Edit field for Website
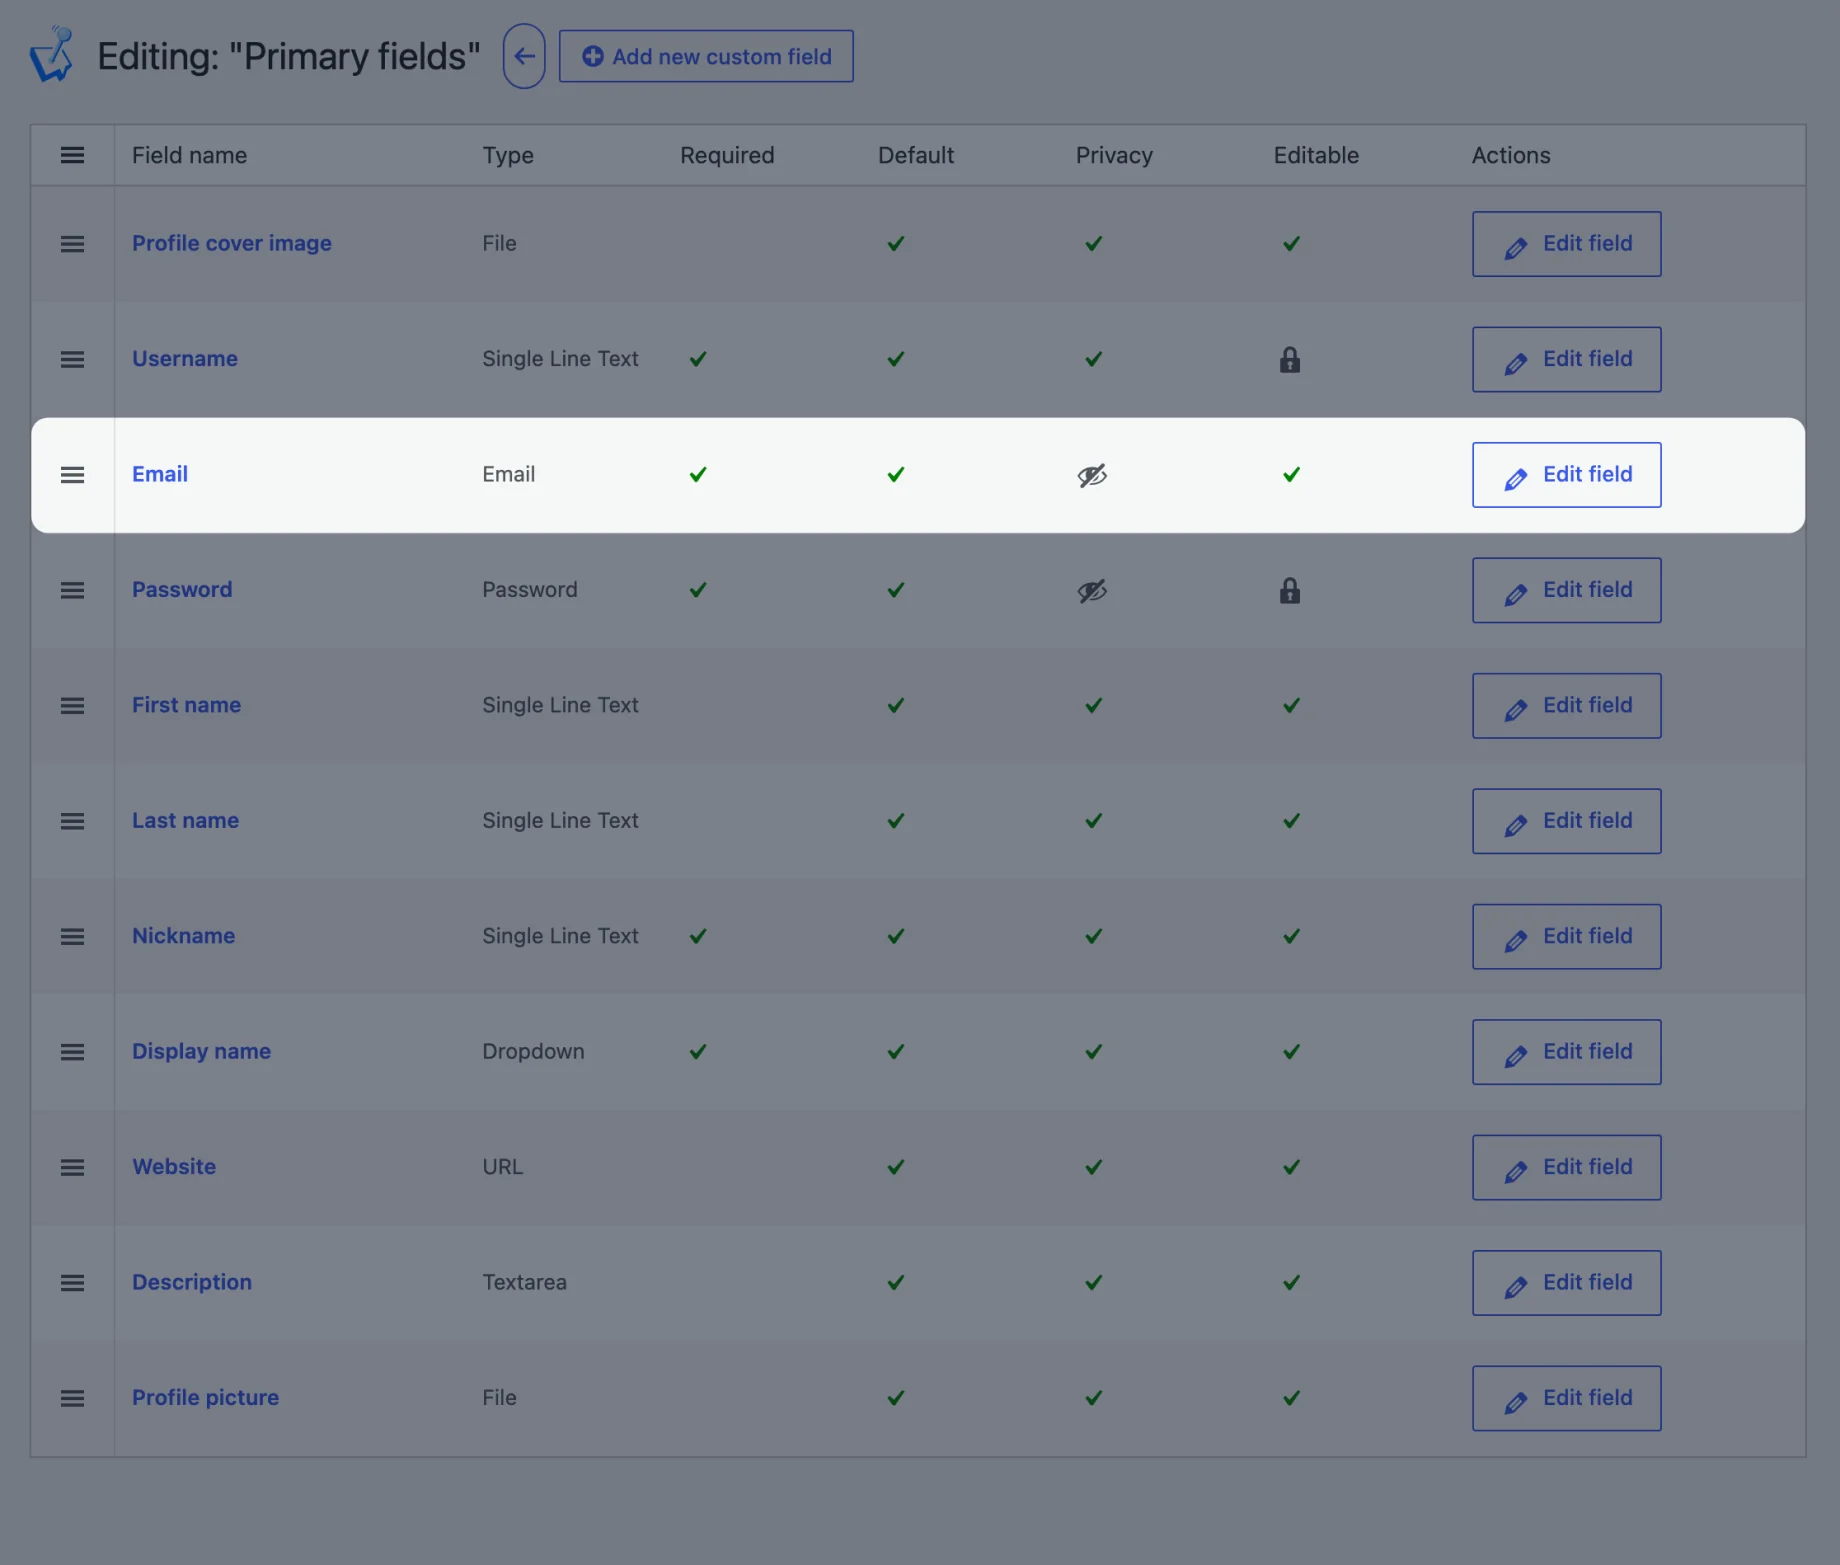Screen dimensions: 1840x1565 point(1567,1168)
